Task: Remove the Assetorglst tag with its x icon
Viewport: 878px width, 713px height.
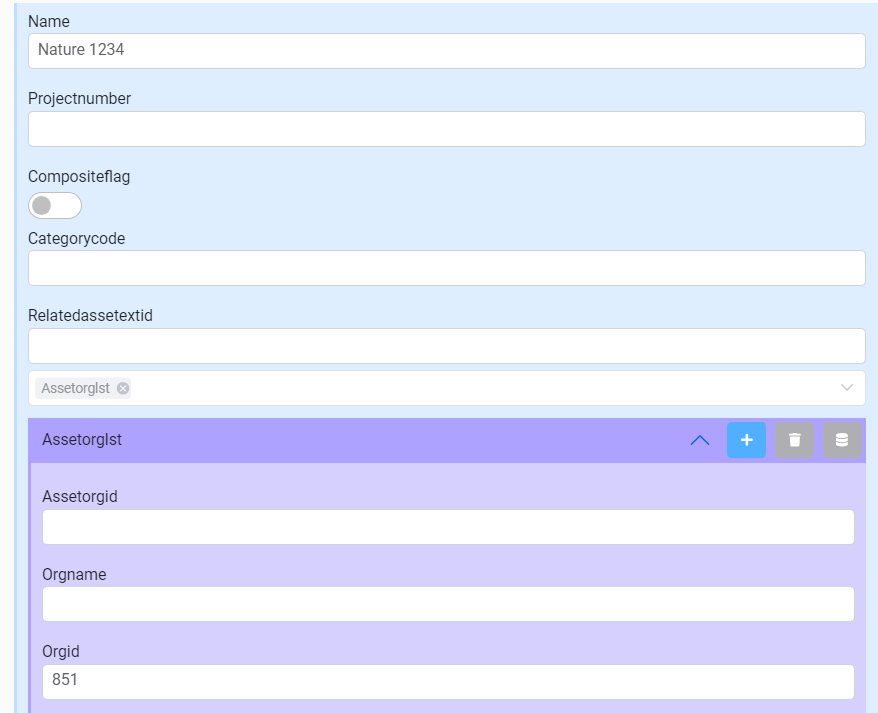Action: (123, 388)
